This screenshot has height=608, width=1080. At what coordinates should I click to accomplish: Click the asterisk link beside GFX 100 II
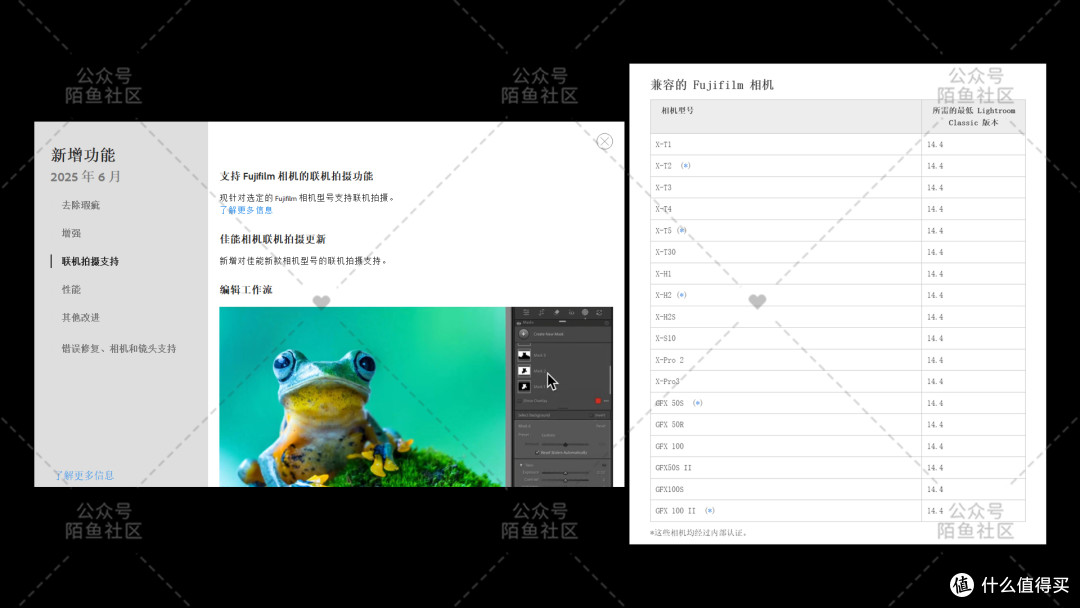click(x=710, y=511)
